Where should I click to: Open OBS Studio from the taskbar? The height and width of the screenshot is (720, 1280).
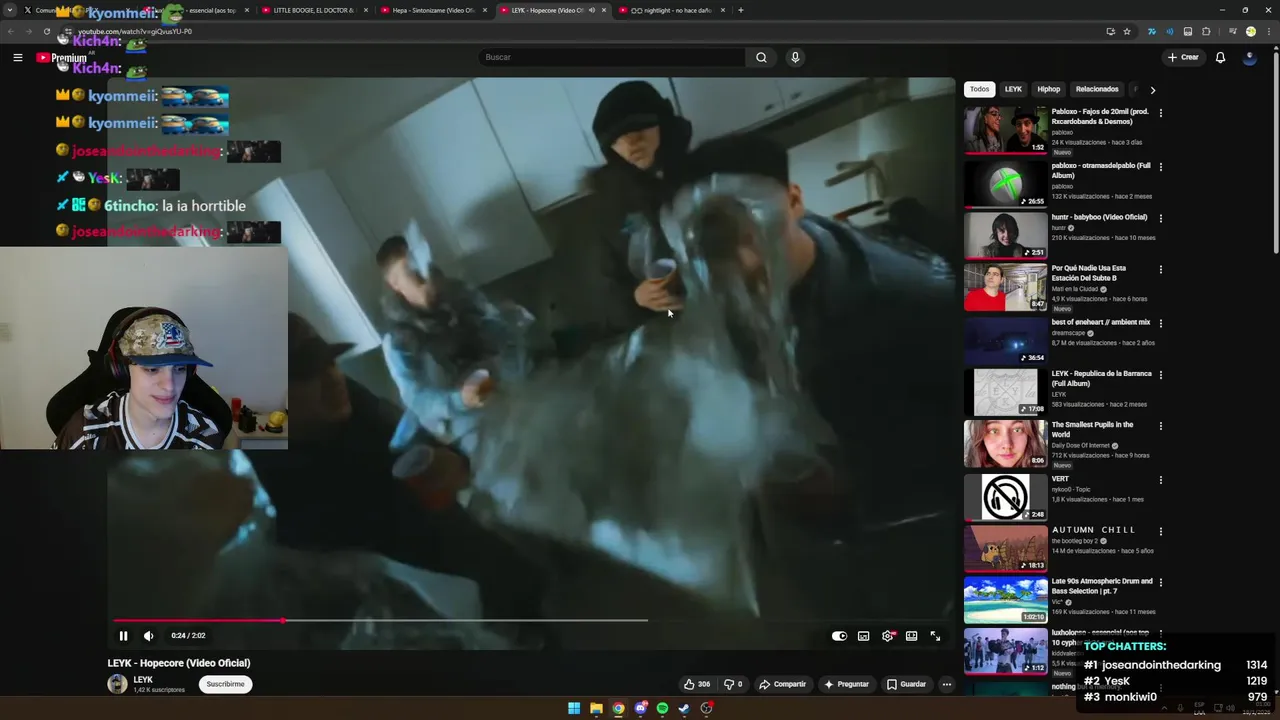(706, 708)
